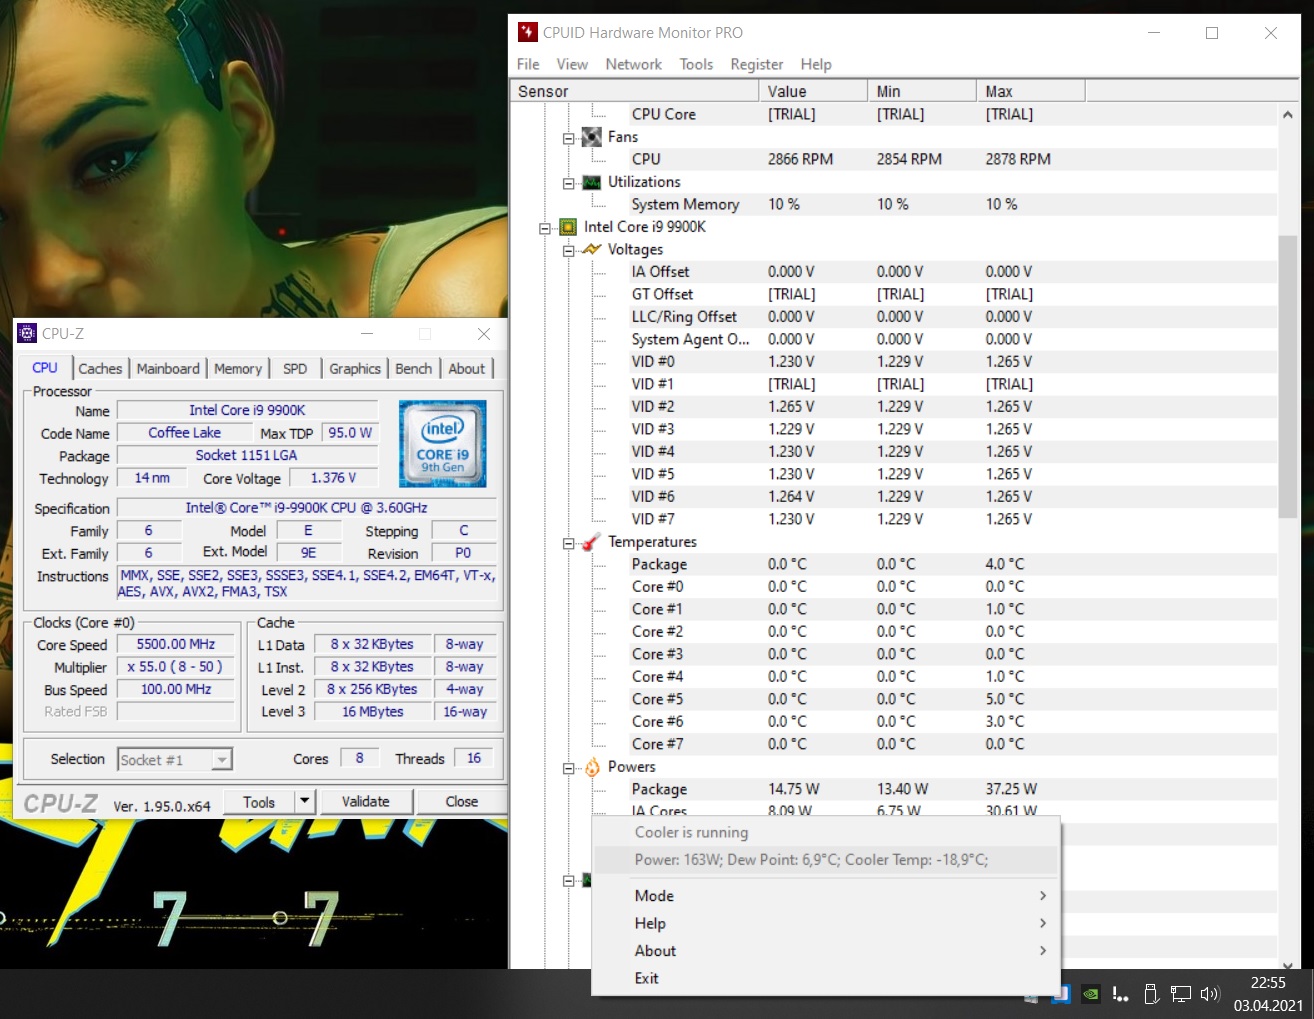This screenshot has width=1314, height=1019.
Task: Click the safely remove USB tray icon
Action: coord(1151,994)
